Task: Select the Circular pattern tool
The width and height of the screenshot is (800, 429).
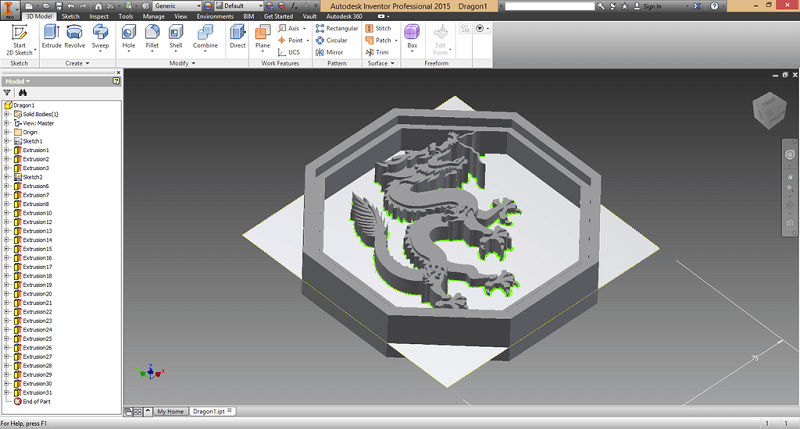Action: 332,40
